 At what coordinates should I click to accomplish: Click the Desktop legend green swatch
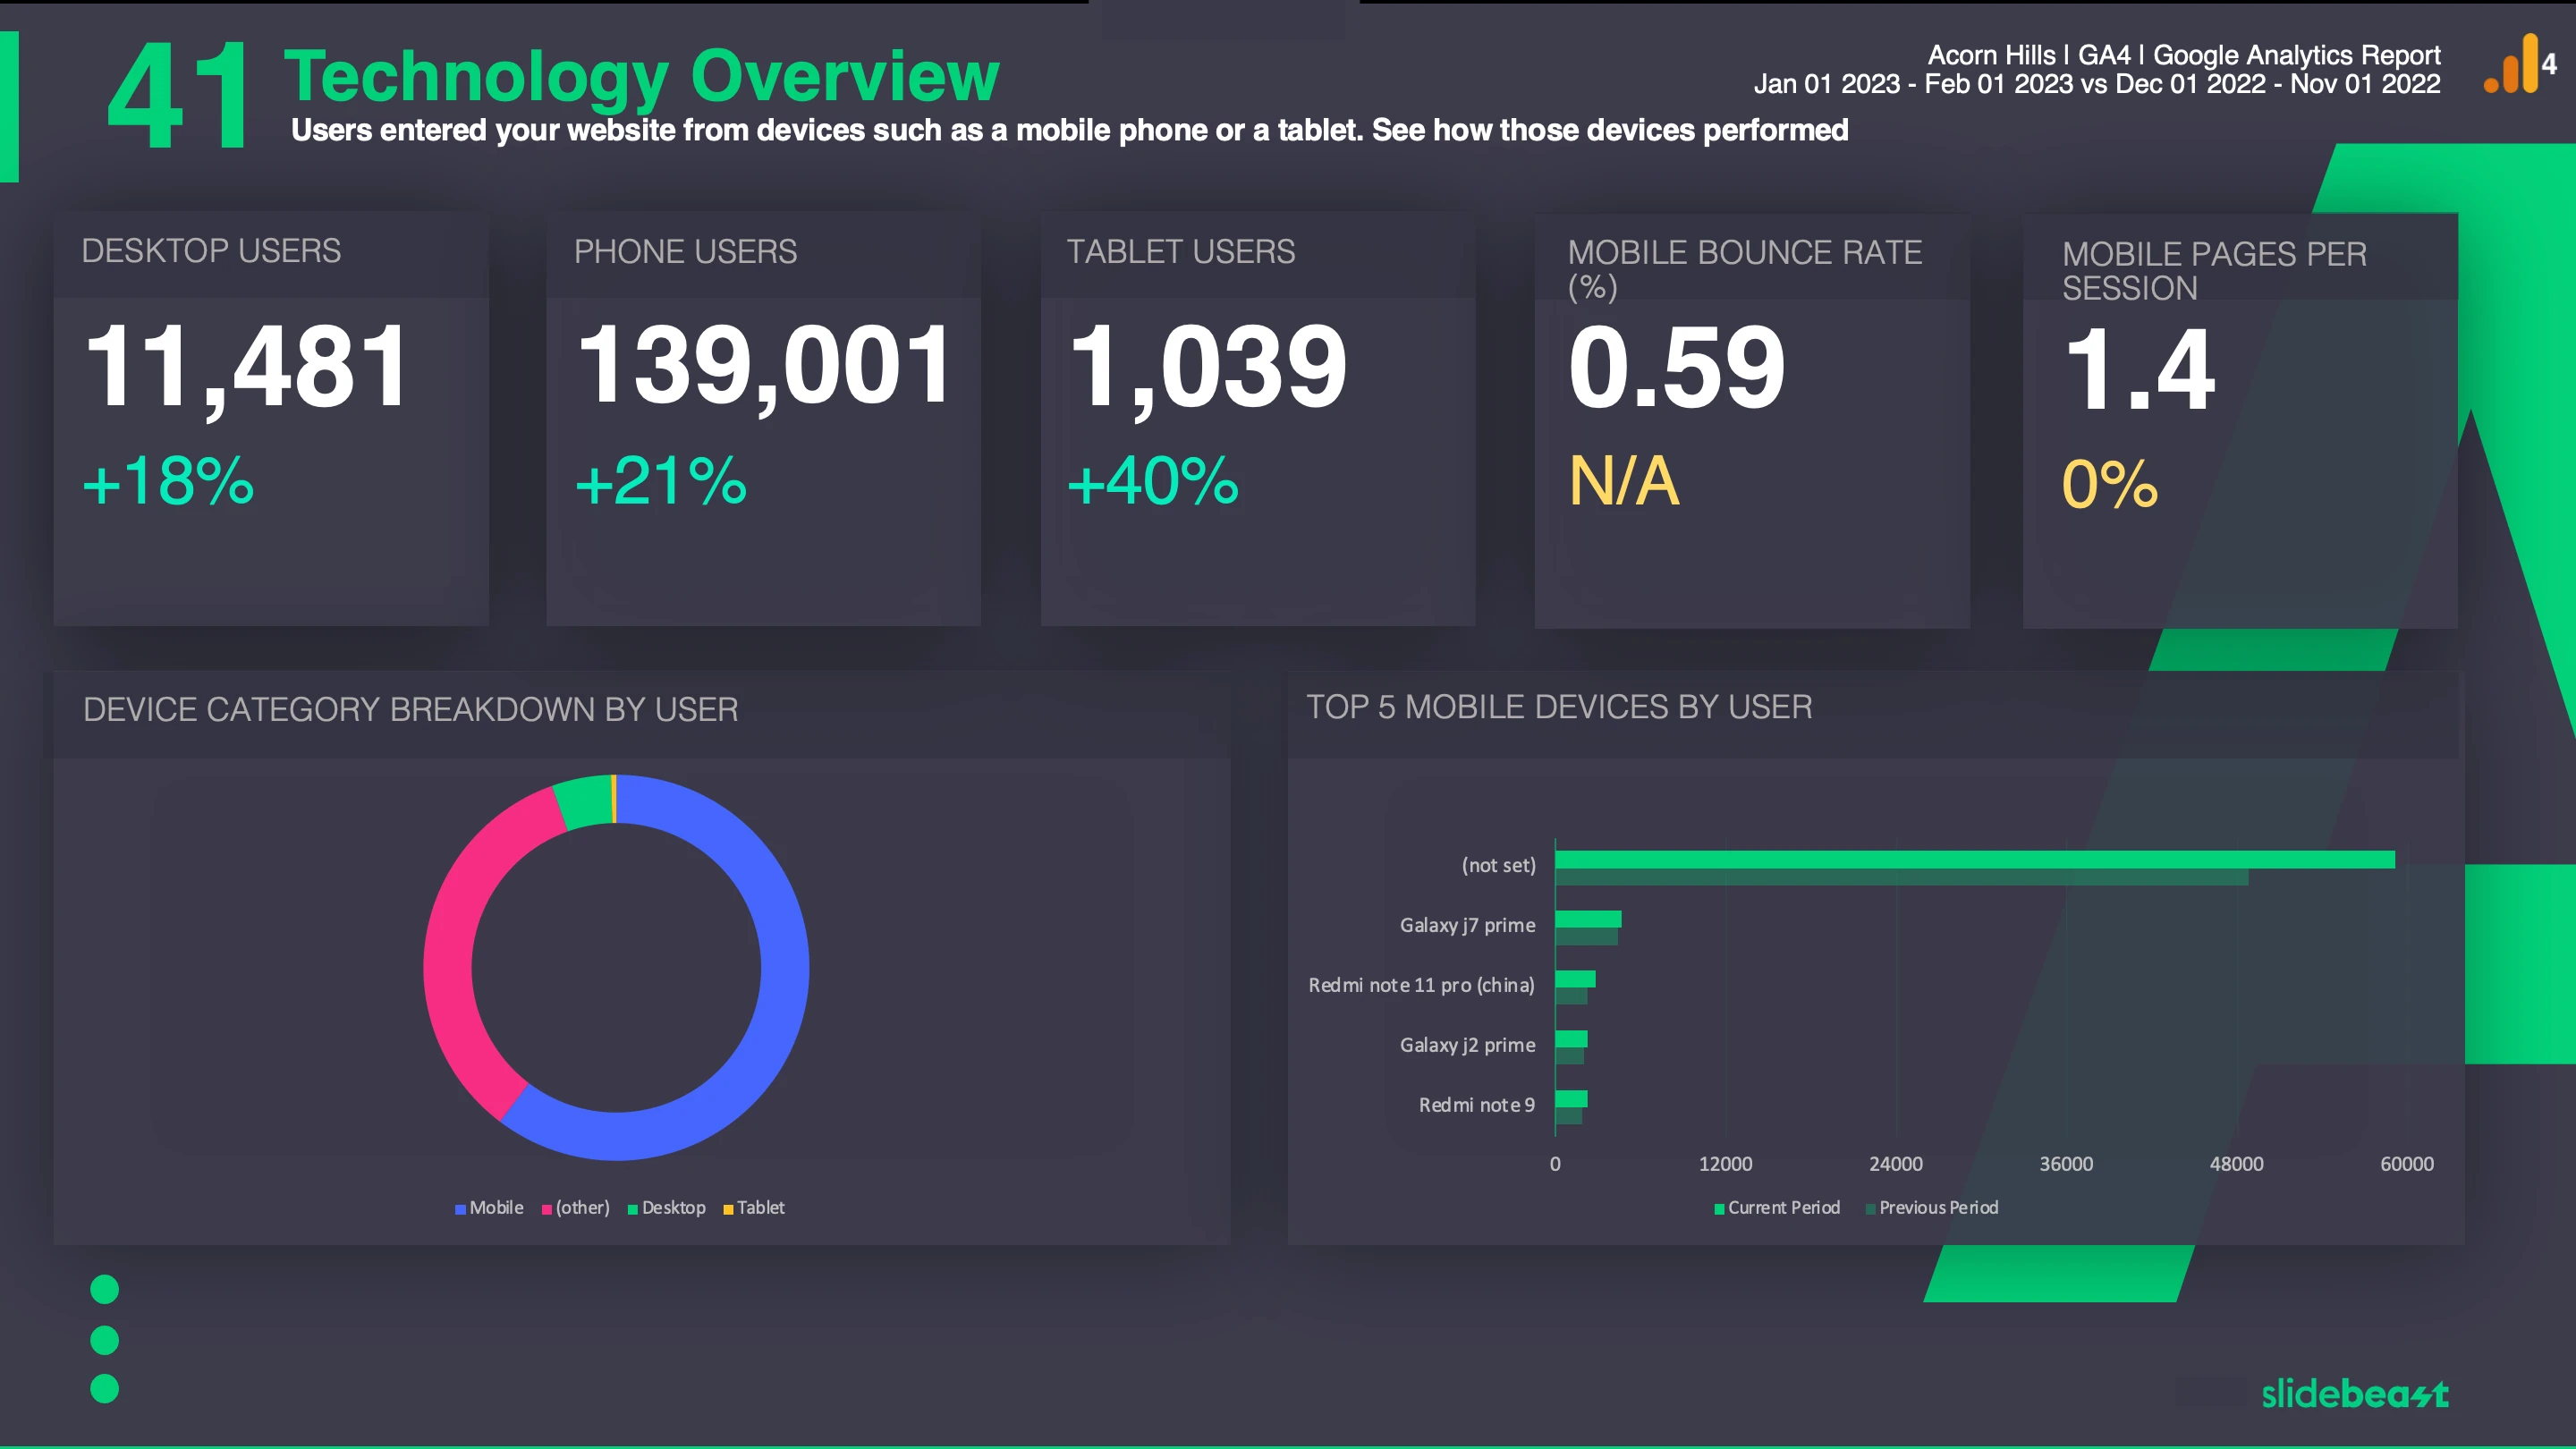click(632, 1209)
